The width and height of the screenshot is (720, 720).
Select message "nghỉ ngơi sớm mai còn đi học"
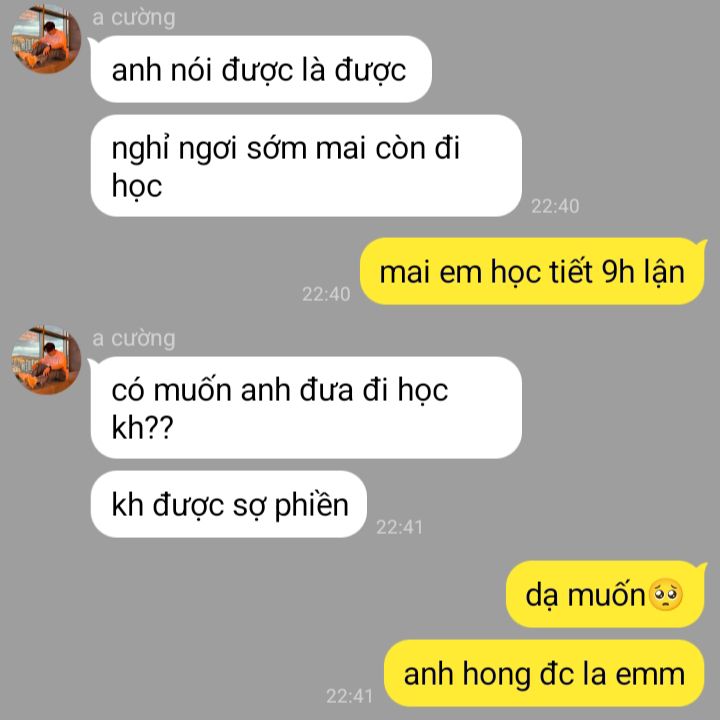[306, 166]
